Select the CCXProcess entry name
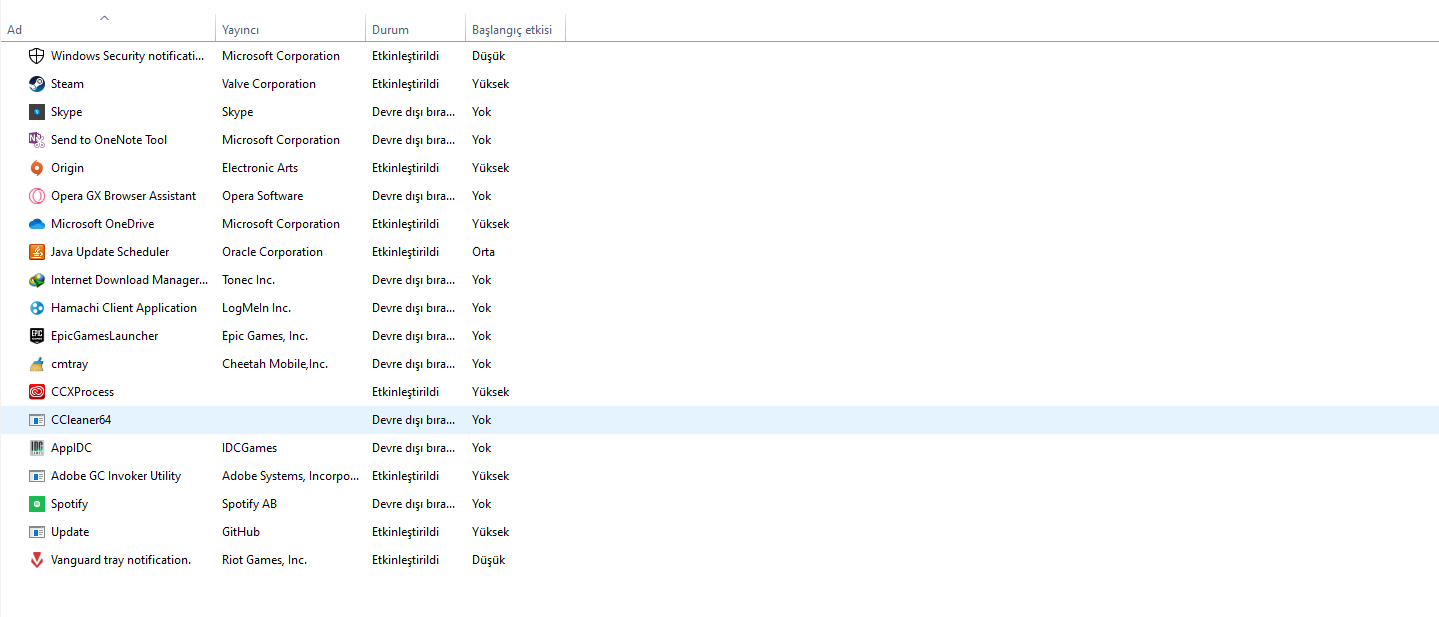 tap(82, 392)
